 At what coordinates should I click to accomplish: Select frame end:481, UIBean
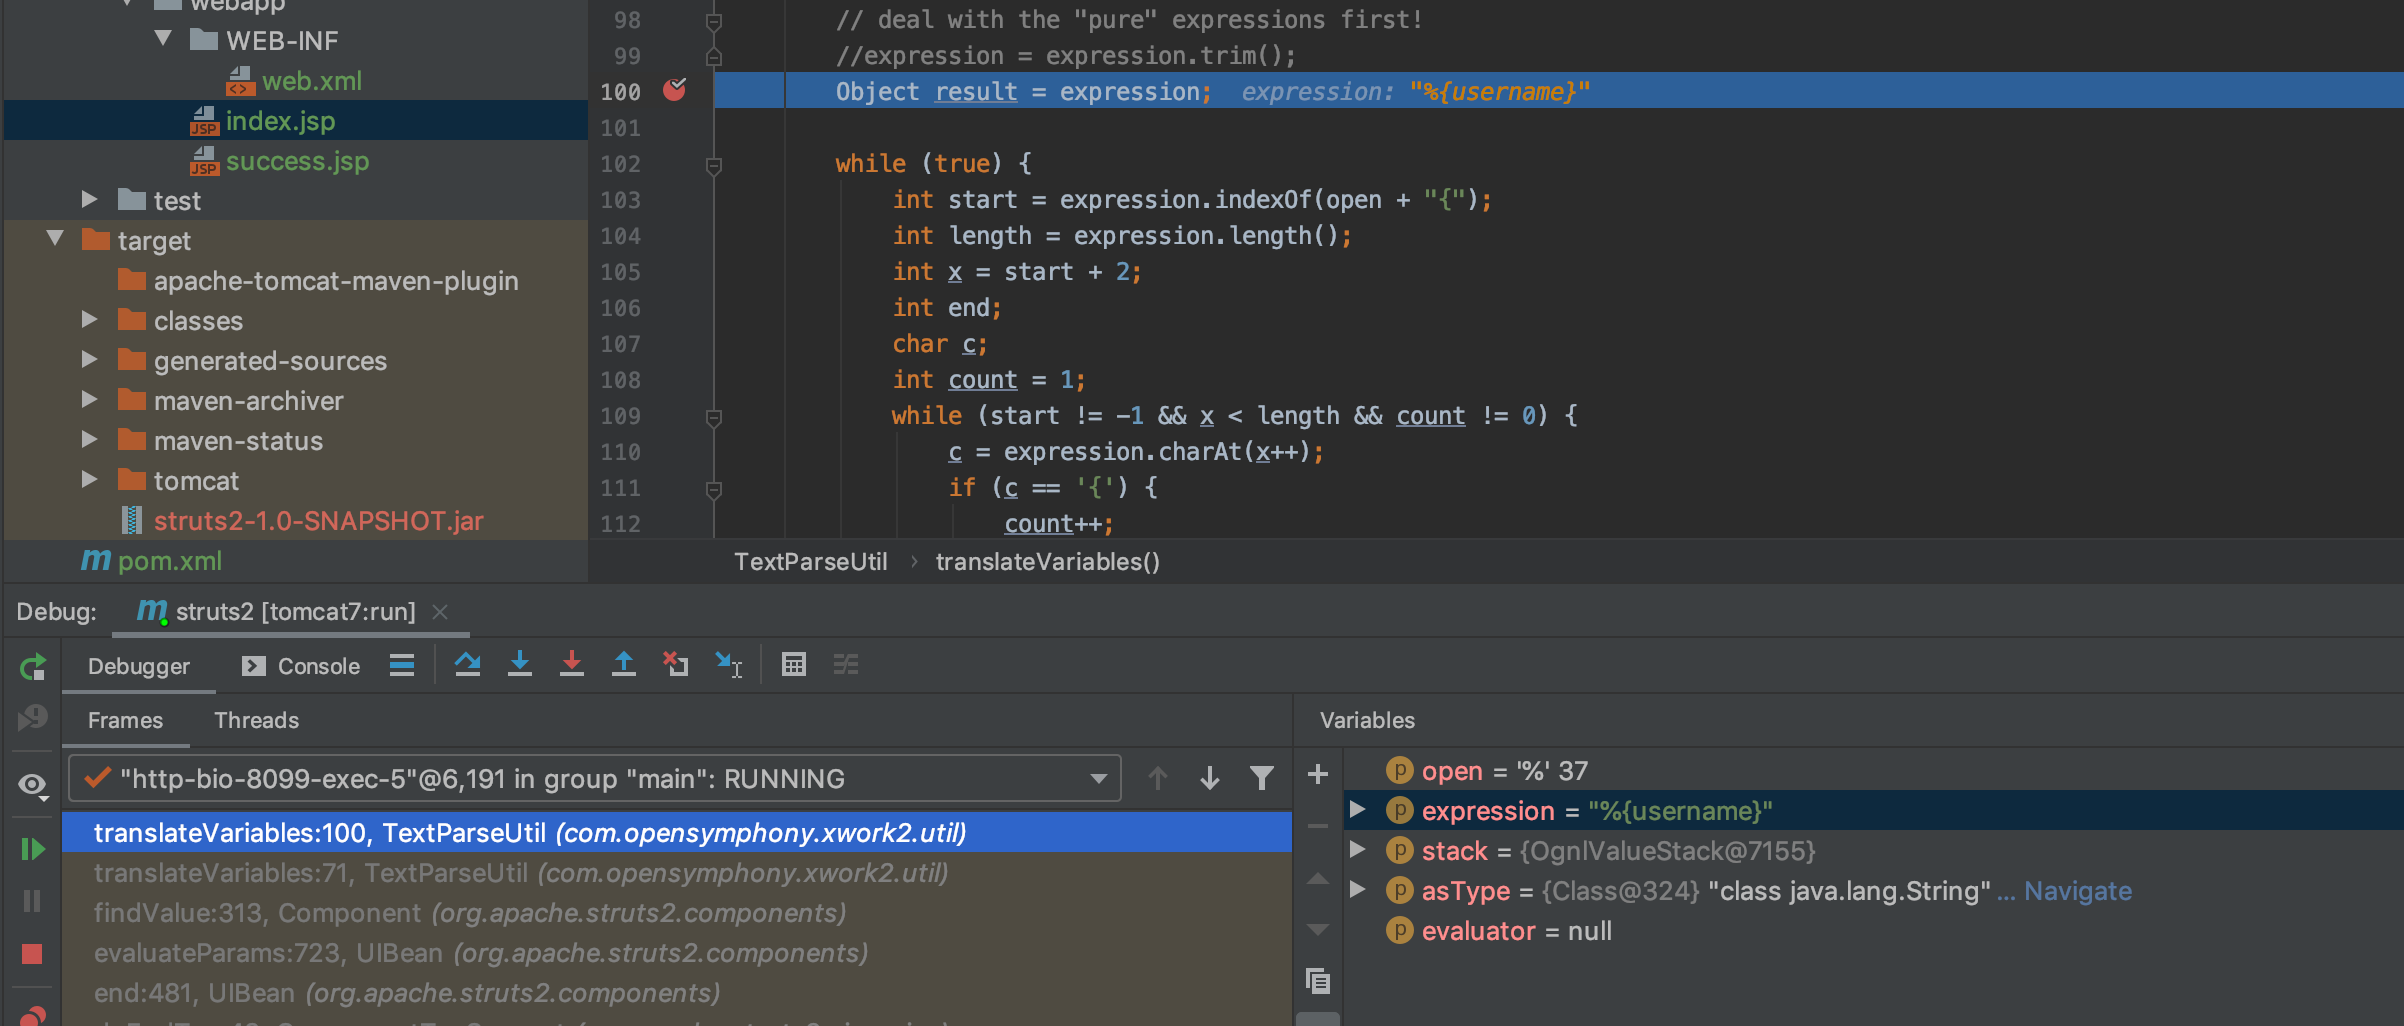tap(407, 993)
